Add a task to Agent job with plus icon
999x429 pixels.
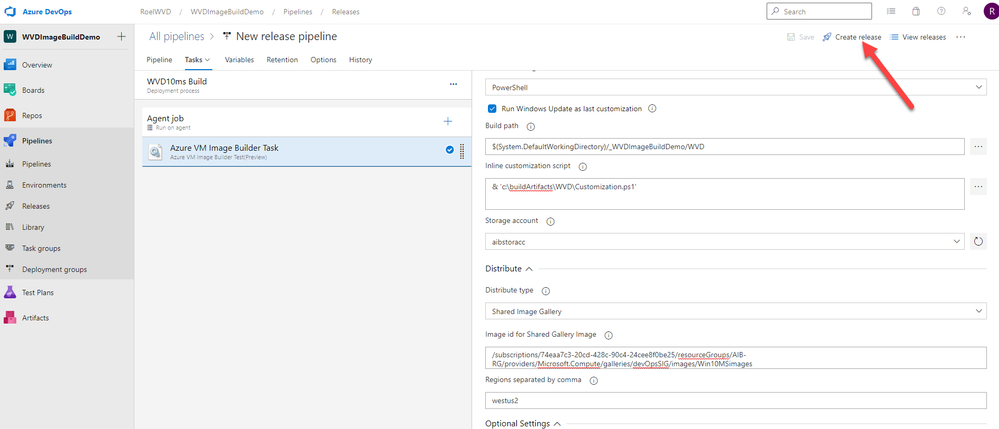[447, 121]
